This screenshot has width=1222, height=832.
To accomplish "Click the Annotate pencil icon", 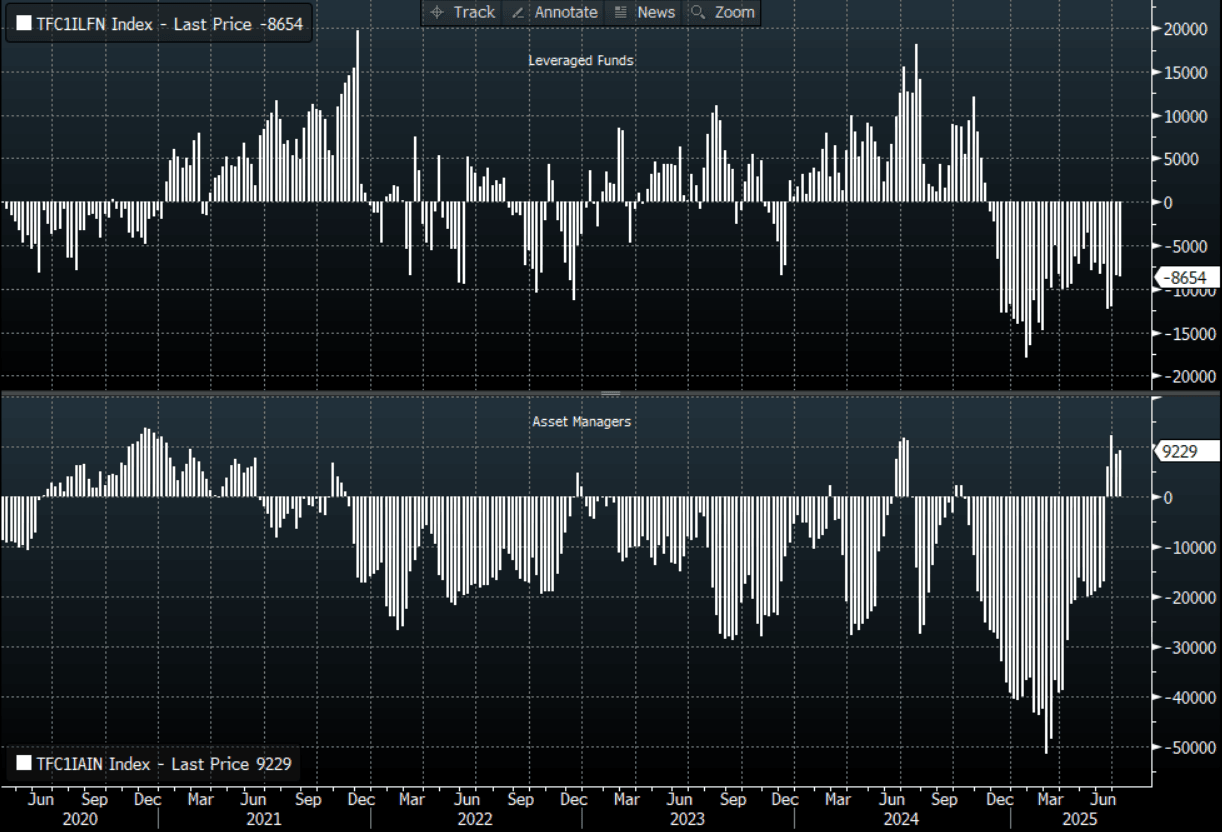I will pos(518,12).
